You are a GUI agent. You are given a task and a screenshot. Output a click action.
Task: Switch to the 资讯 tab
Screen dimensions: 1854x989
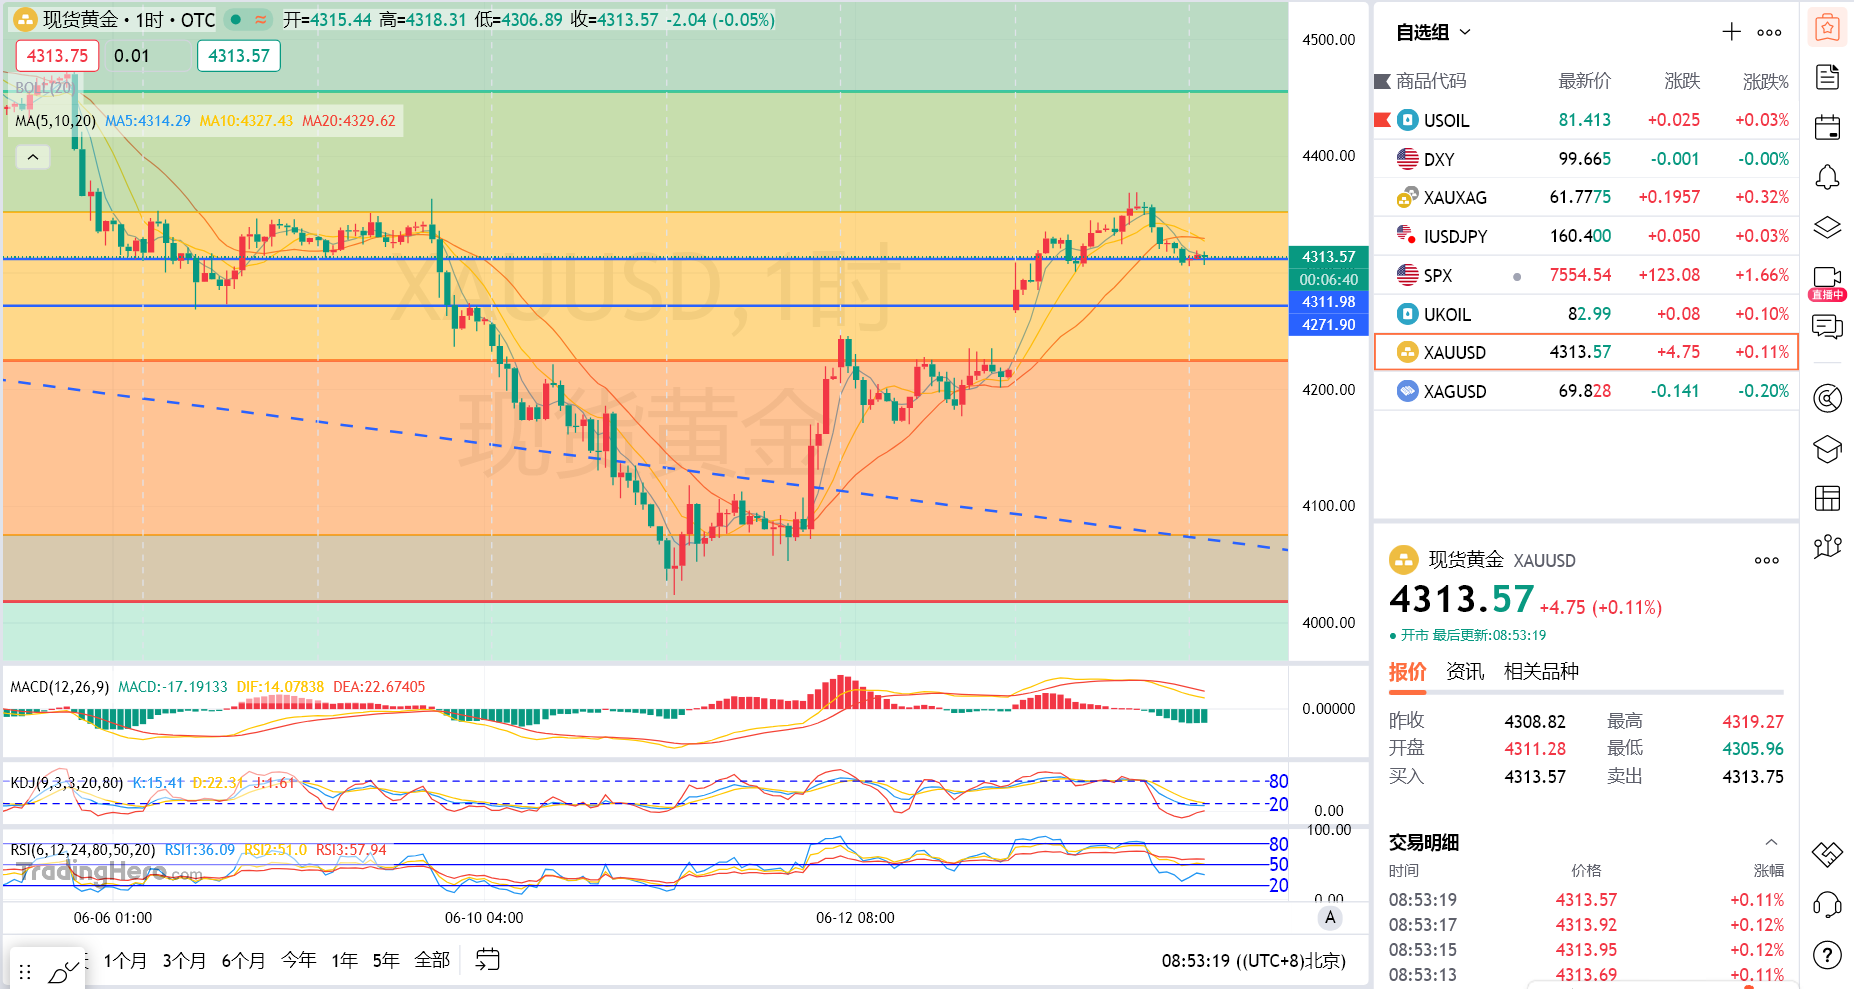click(x=1465, y=671)
